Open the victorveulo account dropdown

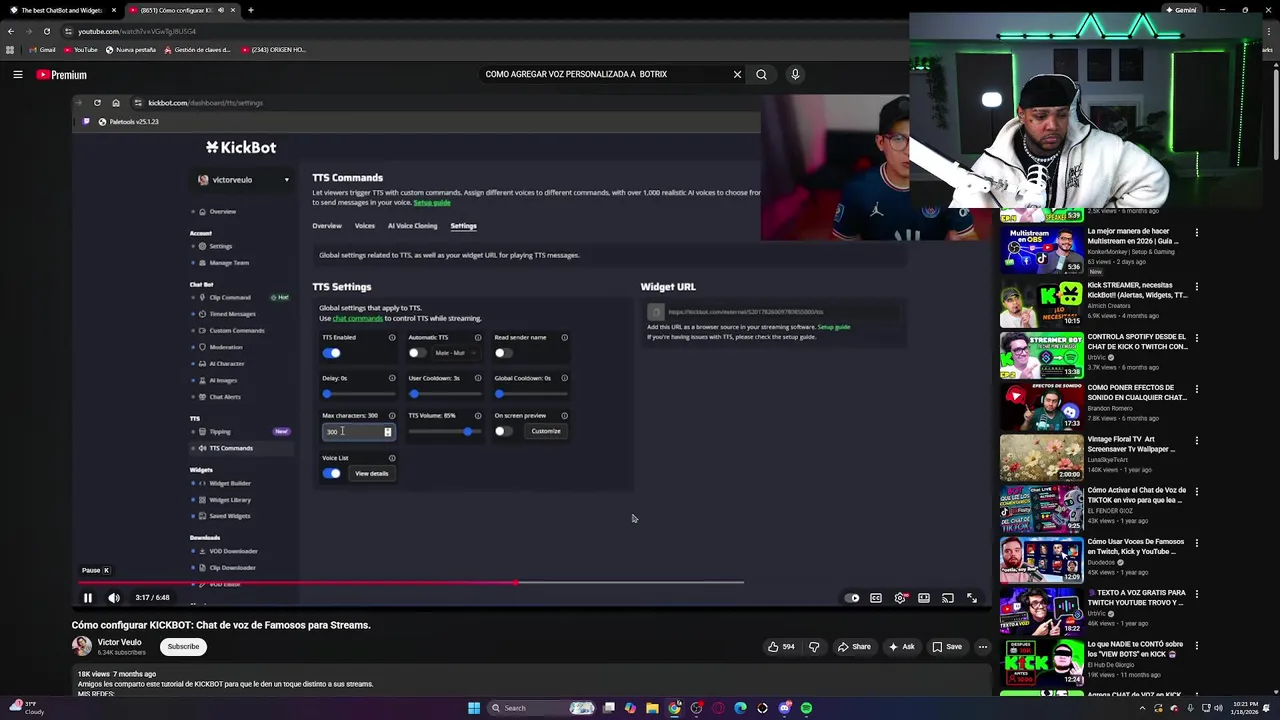tap(243, 180)
